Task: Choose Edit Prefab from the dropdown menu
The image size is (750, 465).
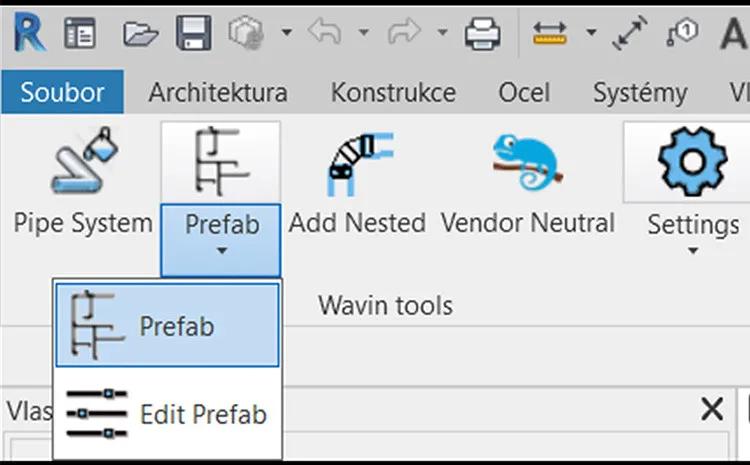Action: click(x=167, y=413)
